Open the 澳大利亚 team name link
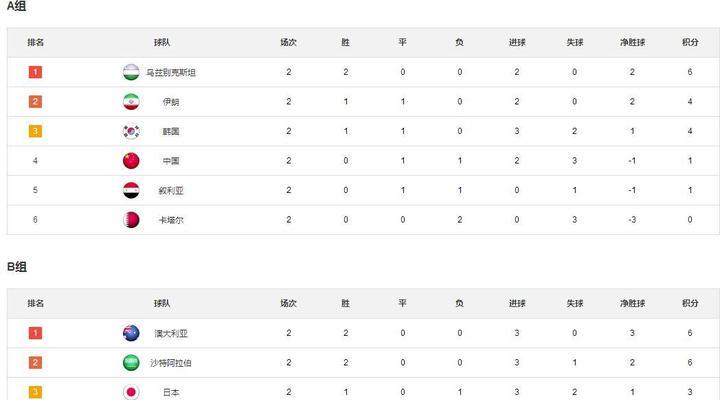Screen dimensions: 722x400 pyautogui.click(x=171, y=333)
